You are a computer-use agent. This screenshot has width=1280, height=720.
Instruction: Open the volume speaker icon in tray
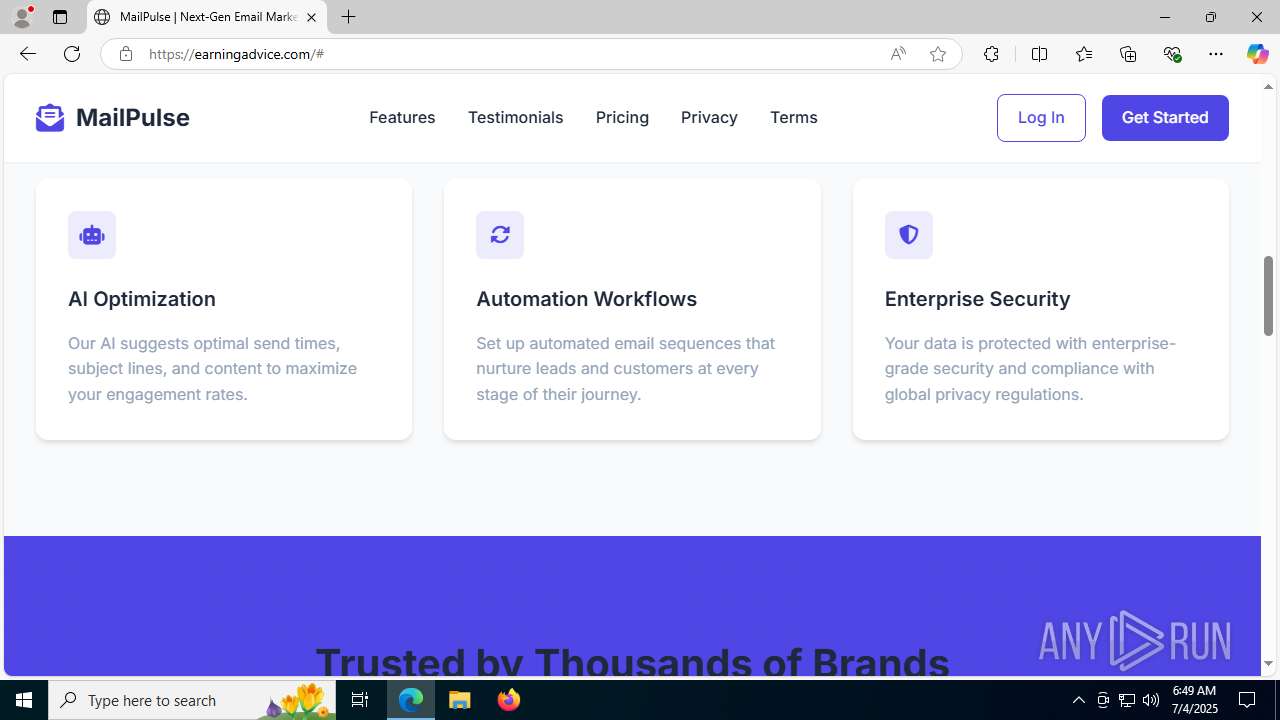point(1151,700)
